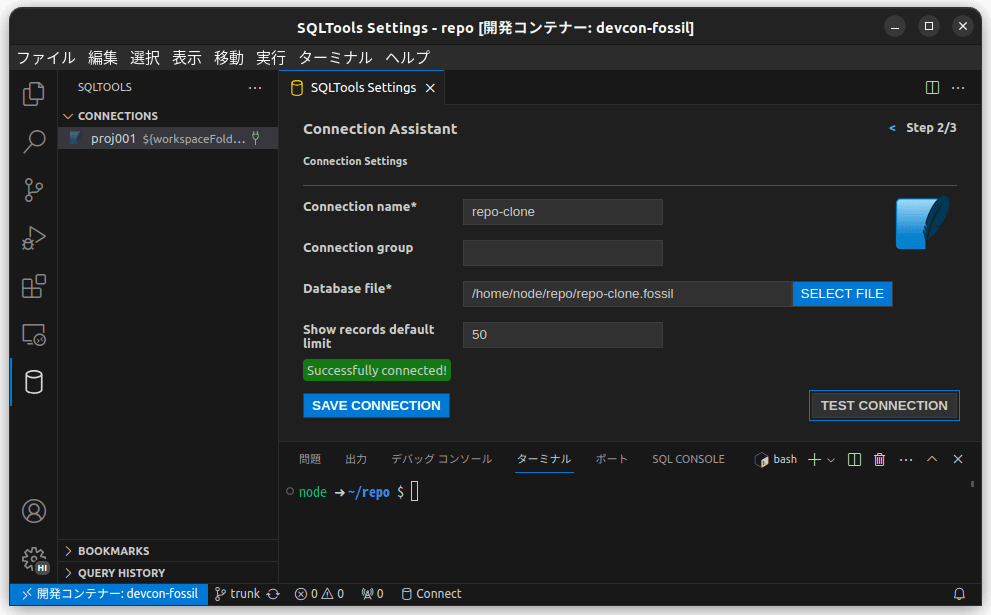Open the ヘルプ menu
Screen dimensions: 991x615
pos(407,58)
